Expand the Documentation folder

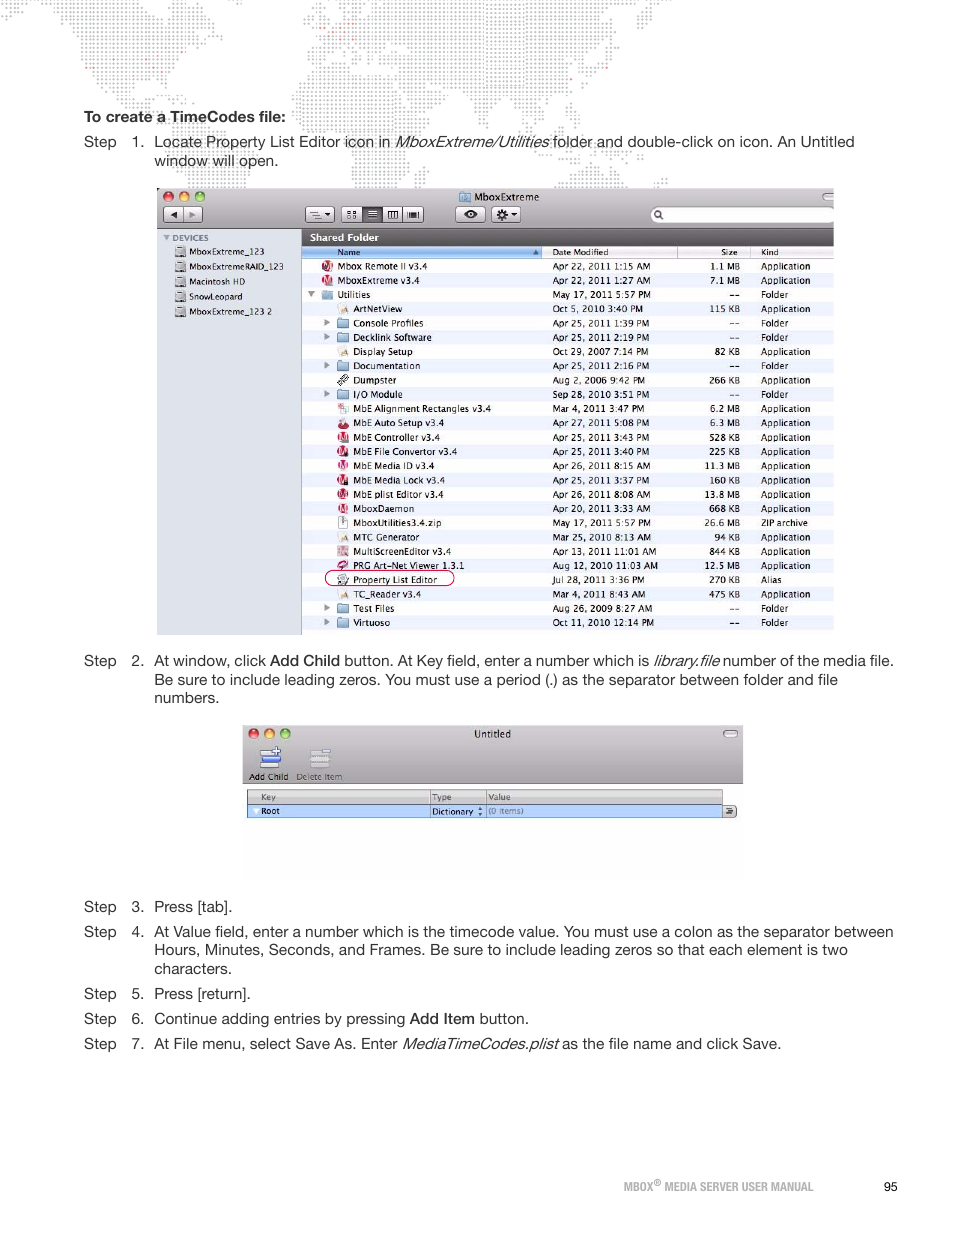click(327, 366)
